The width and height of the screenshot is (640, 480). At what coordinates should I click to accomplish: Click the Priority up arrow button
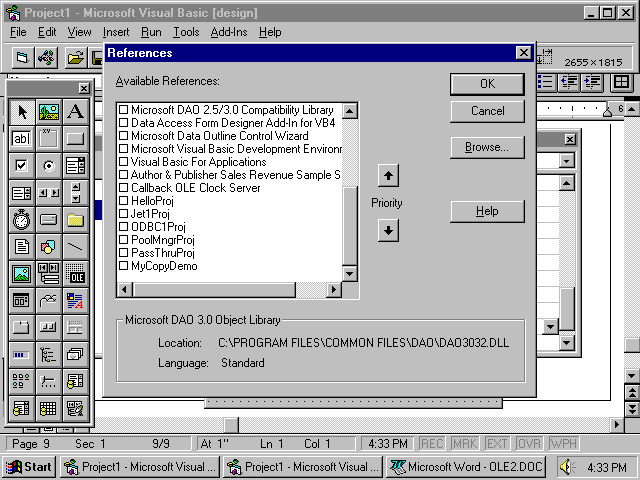pyautogui.click(x=388, y=176)
